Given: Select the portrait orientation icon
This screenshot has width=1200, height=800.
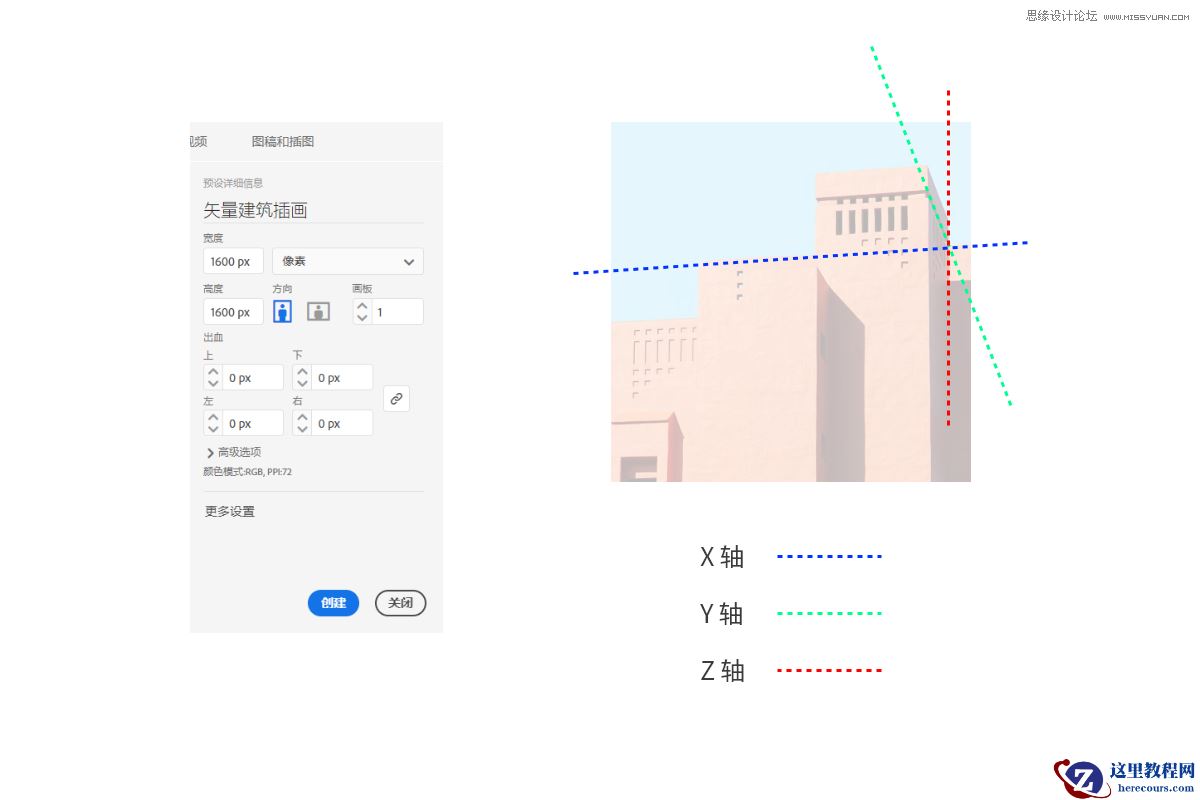Looking at the screenshot, I should pyautogui.click(x=283, y=311).
